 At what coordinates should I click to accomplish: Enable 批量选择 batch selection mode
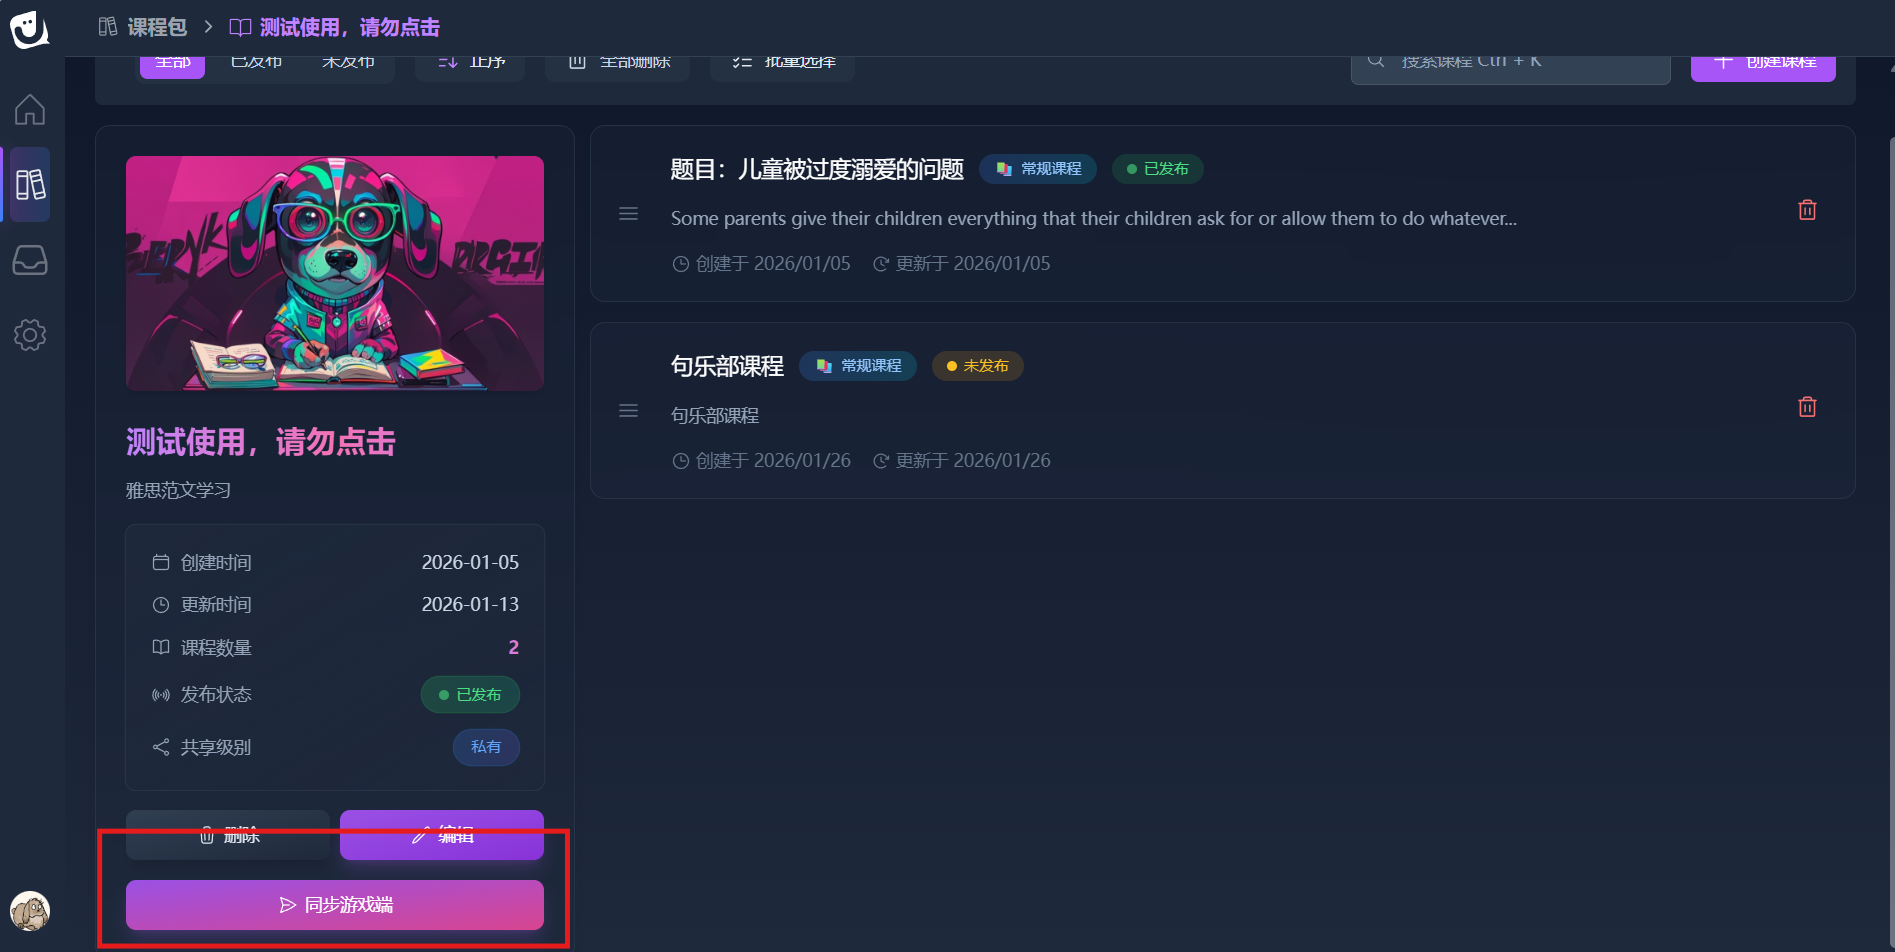(x=783, y=65)
